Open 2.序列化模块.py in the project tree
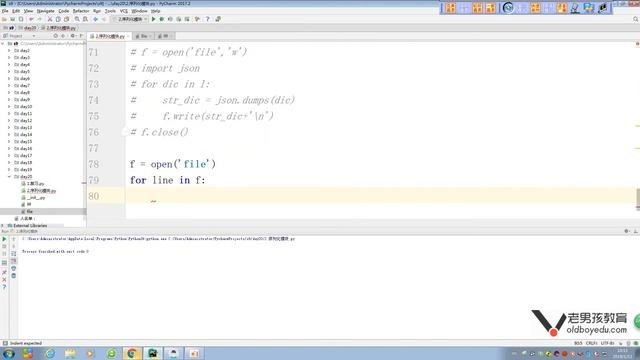This screenshot has width=640, height=360. click(x=39, y=191)
